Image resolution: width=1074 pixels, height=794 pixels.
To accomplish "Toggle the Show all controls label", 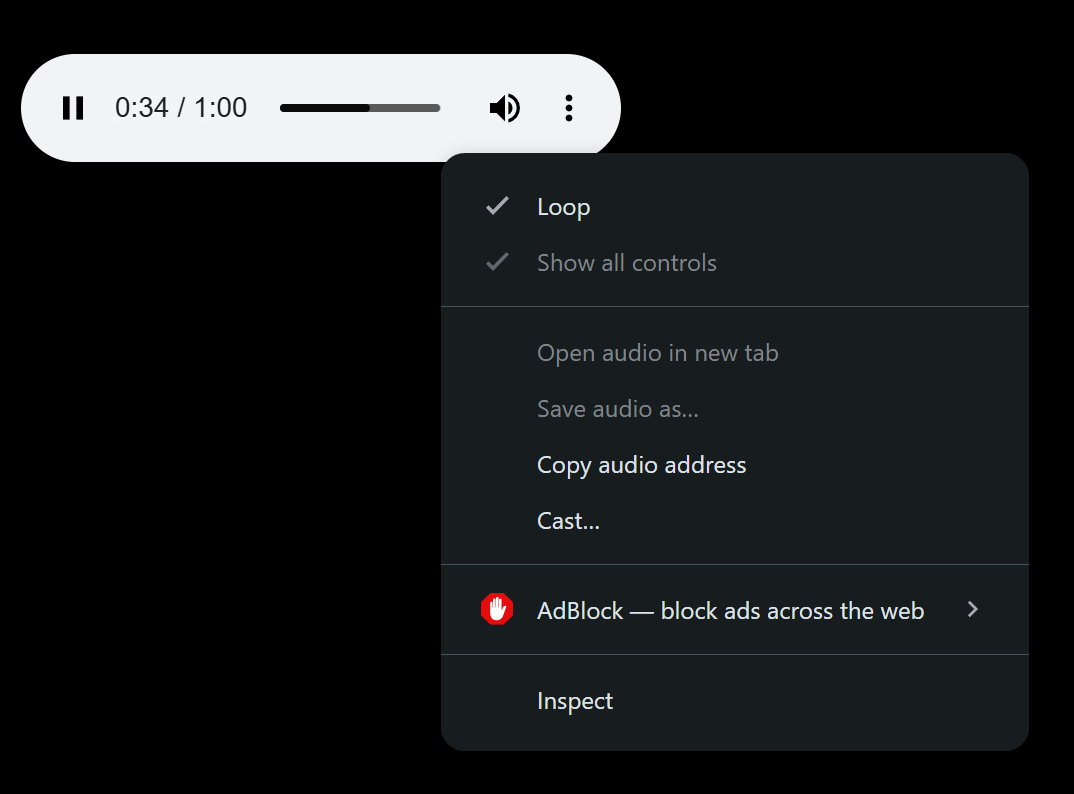I will tap(627, 263).
